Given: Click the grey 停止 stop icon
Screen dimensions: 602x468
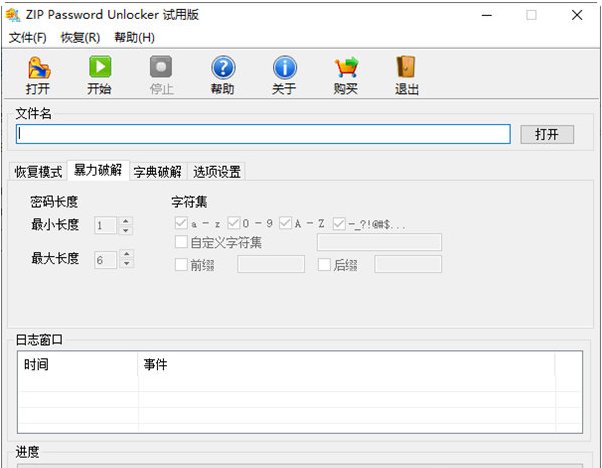Looking at the screenshot, I should pos(161,67).
